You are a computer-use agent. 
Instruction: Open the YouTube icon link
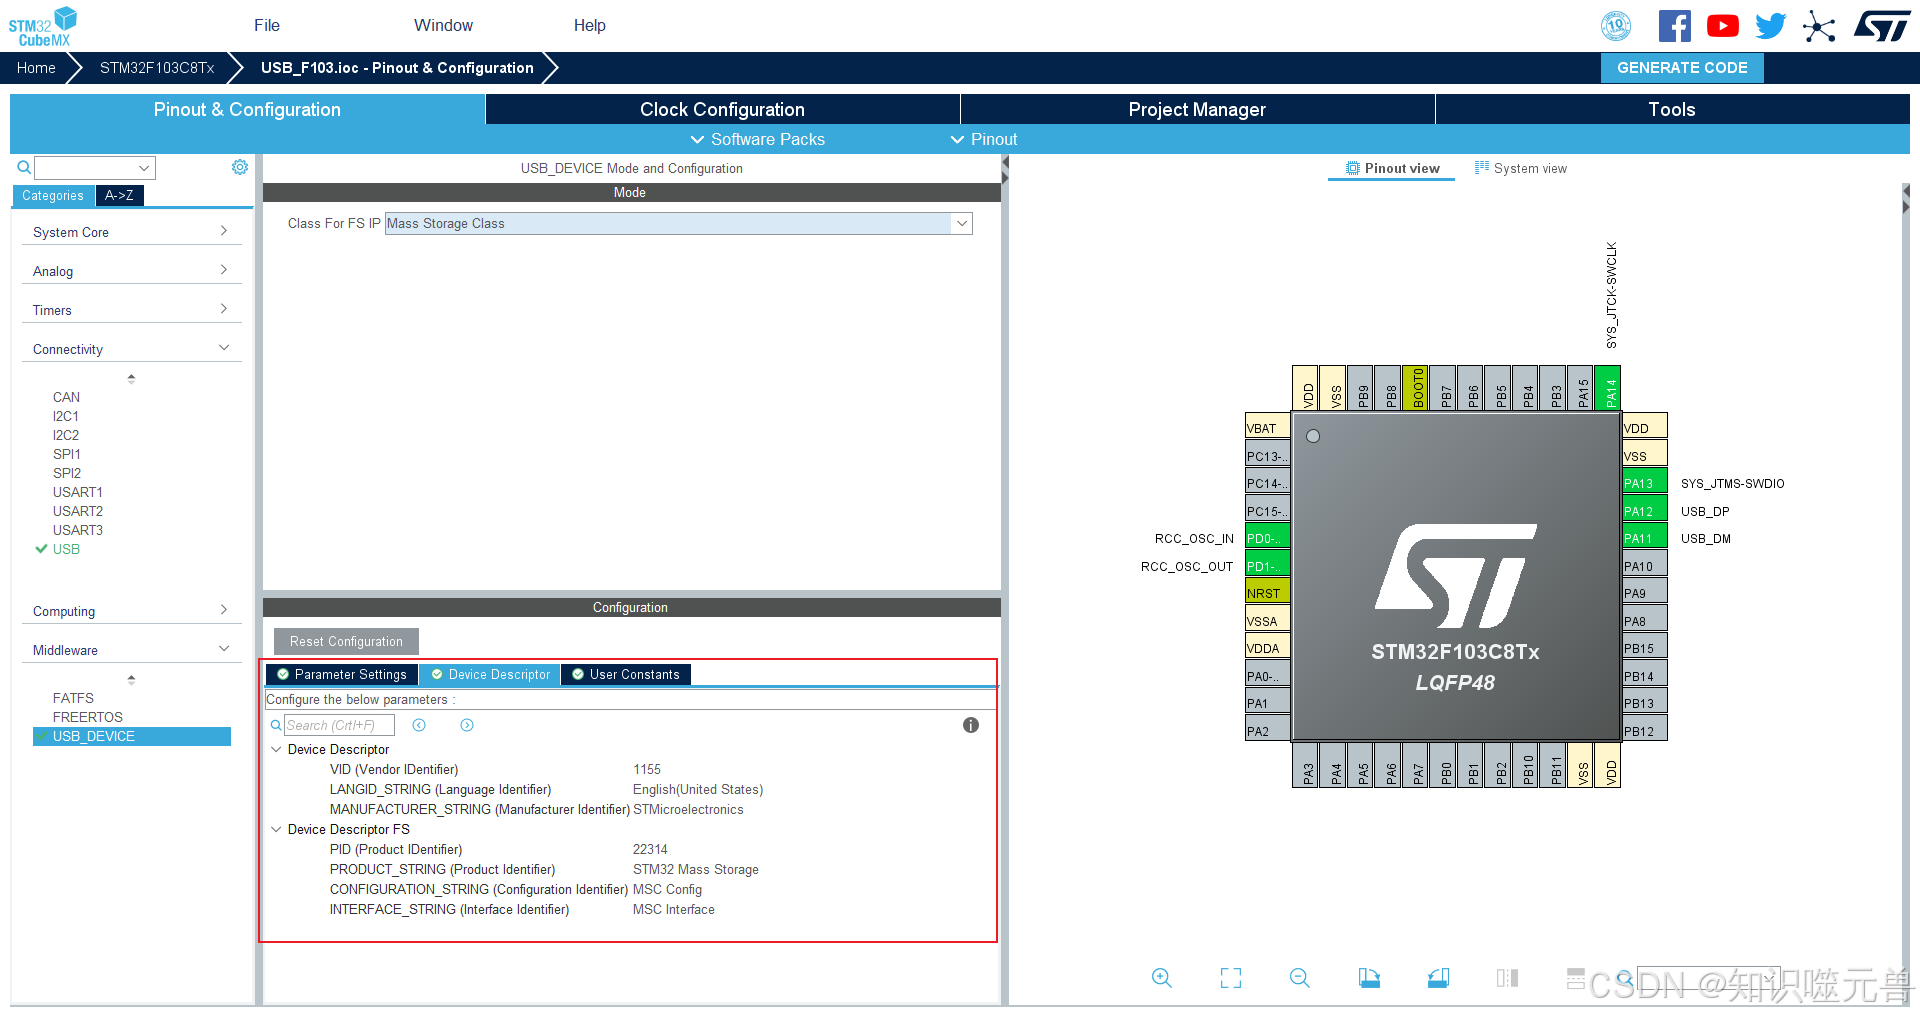point(1722,26)
